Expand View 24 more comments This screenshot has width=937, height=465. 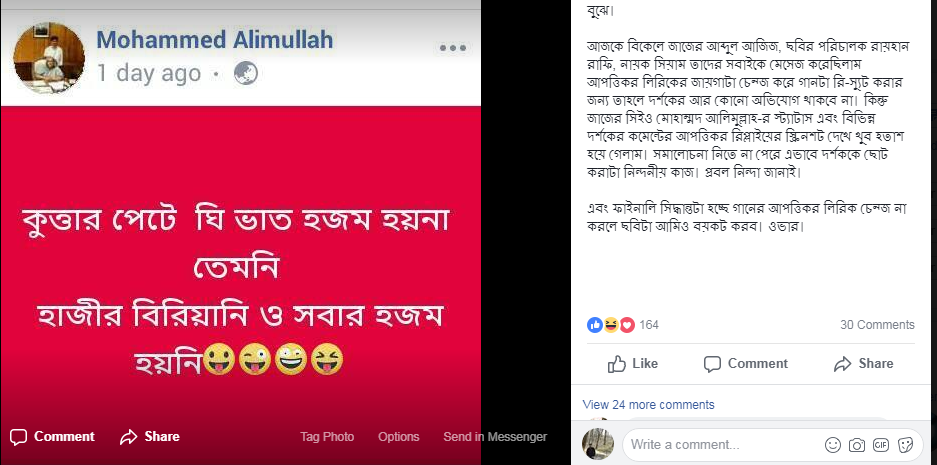648,405
